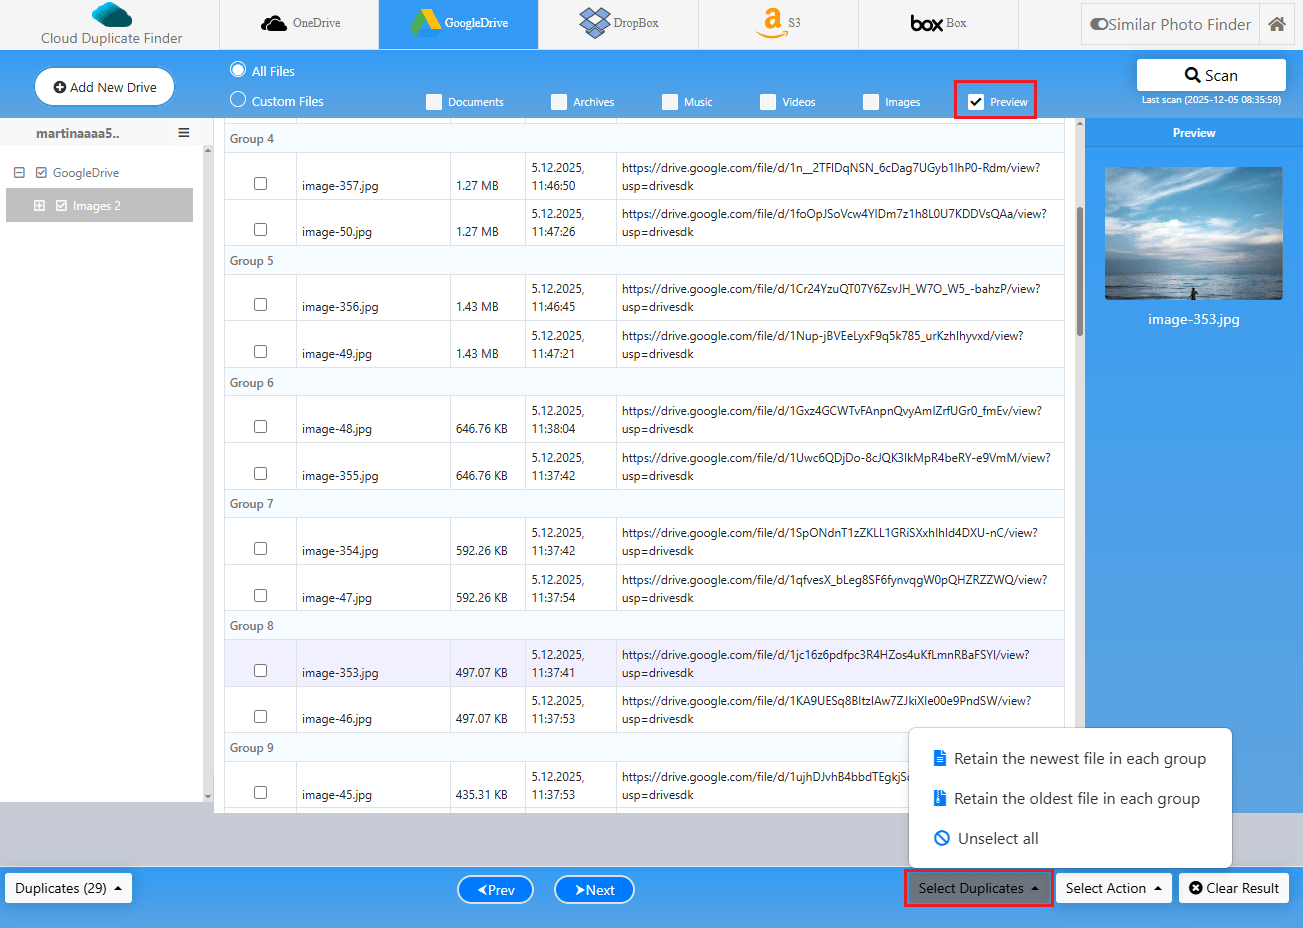1303x928 pixels.
Task: Click the image-353.jpg preview thumbnail
Action: tap(1193, 233)
